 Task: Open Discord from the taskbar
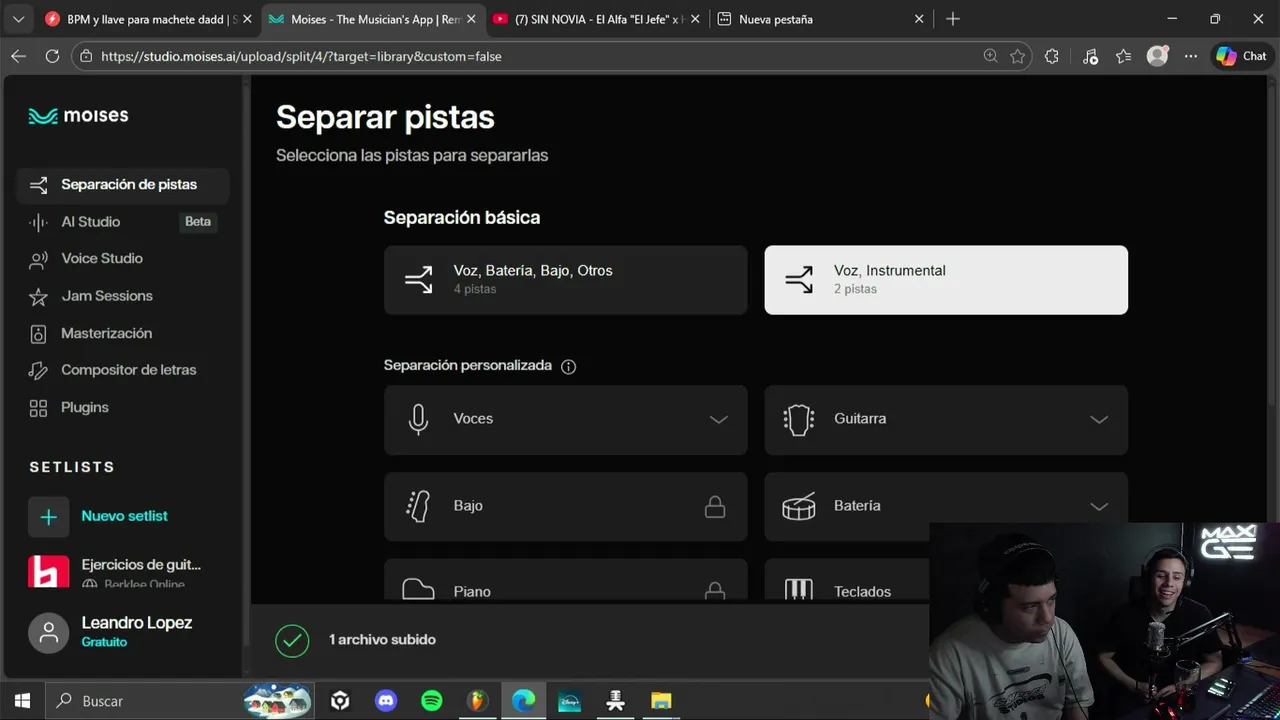pos(386,701)
